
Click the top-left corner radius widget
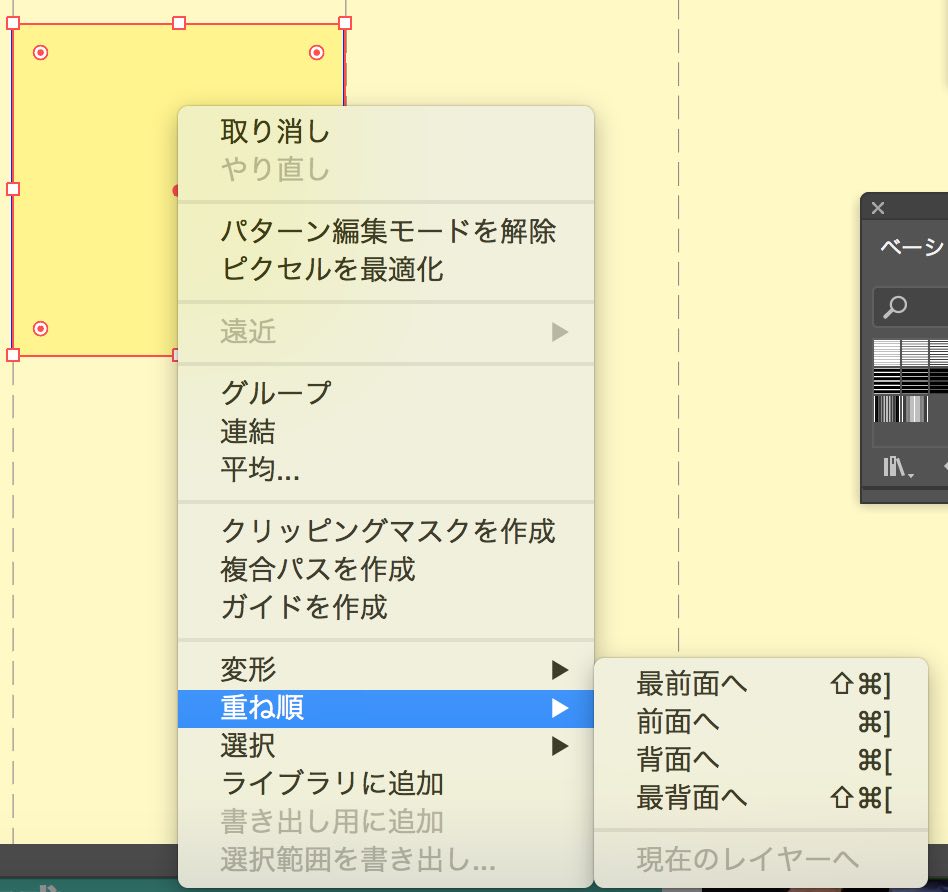(x=41, y=53)
